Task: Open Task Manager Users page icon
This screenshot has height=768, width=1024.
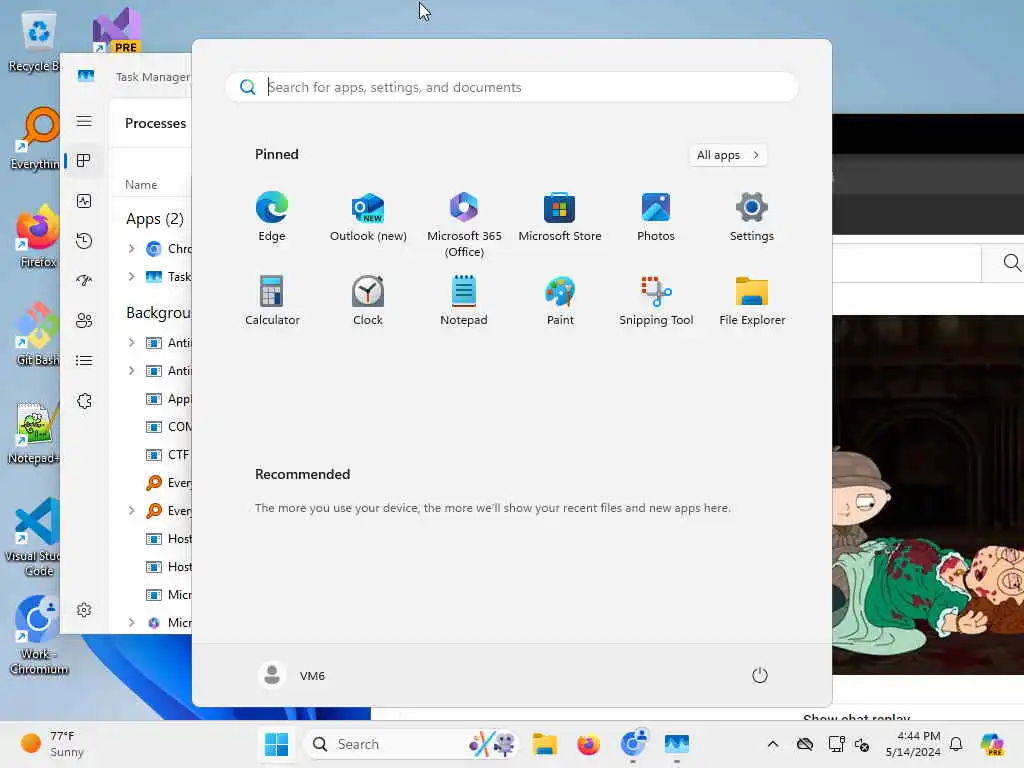Action: [84, 321]
